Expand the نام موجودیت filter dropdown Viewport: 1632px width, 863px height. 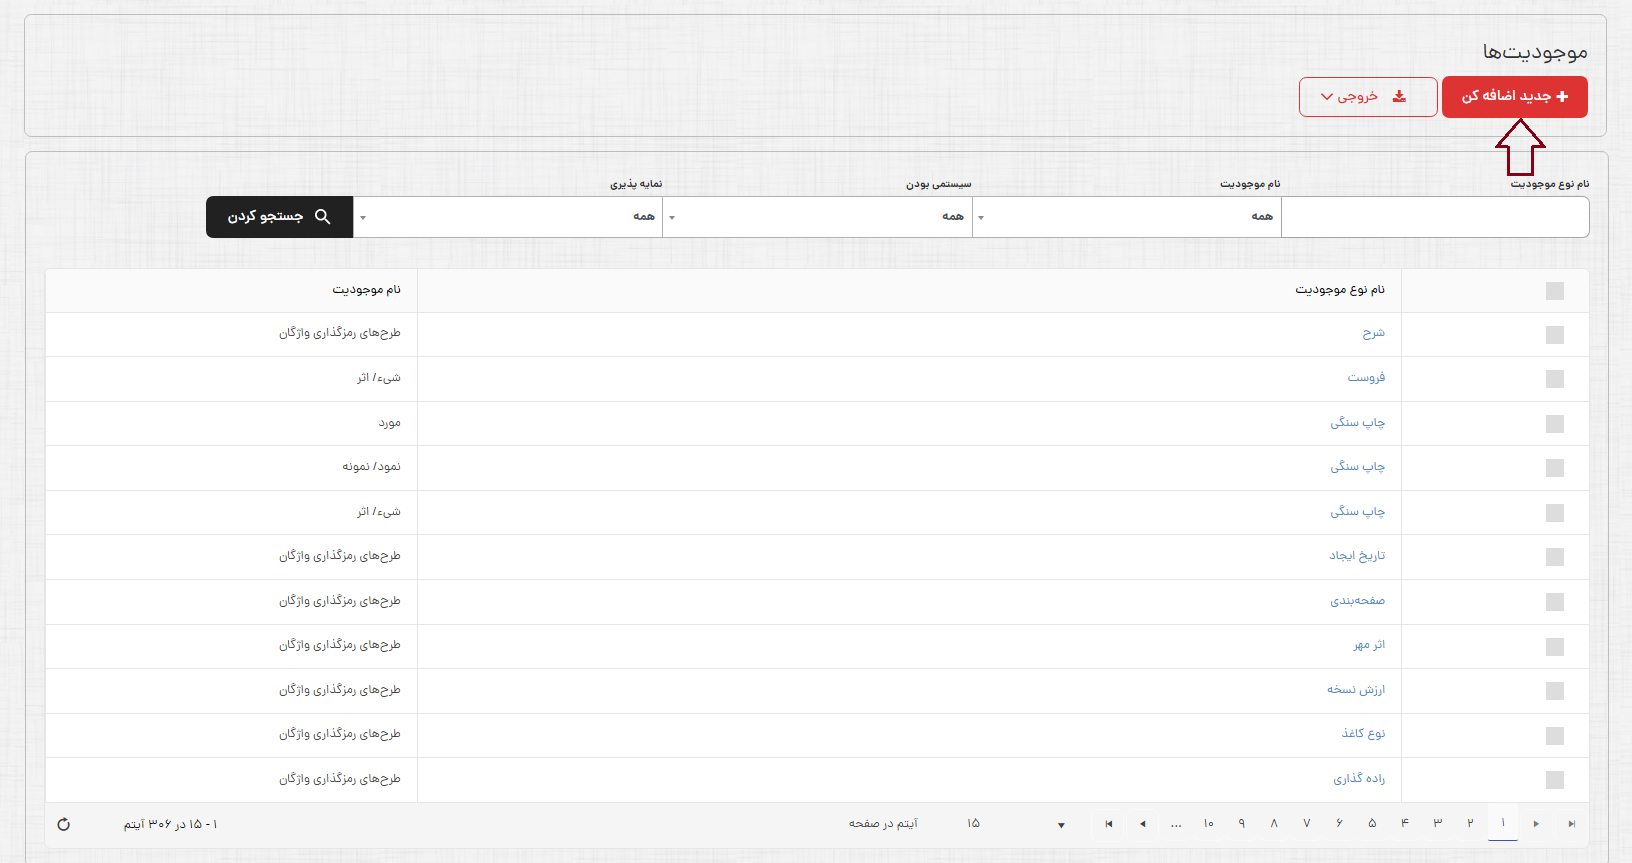click(x=1127, y=217)
